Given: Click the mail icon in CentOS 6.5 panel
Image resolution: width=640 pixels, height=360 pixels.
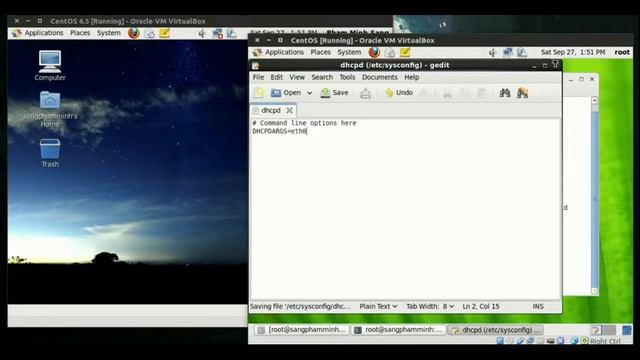Looking at the screenshot, I should 149,33.
